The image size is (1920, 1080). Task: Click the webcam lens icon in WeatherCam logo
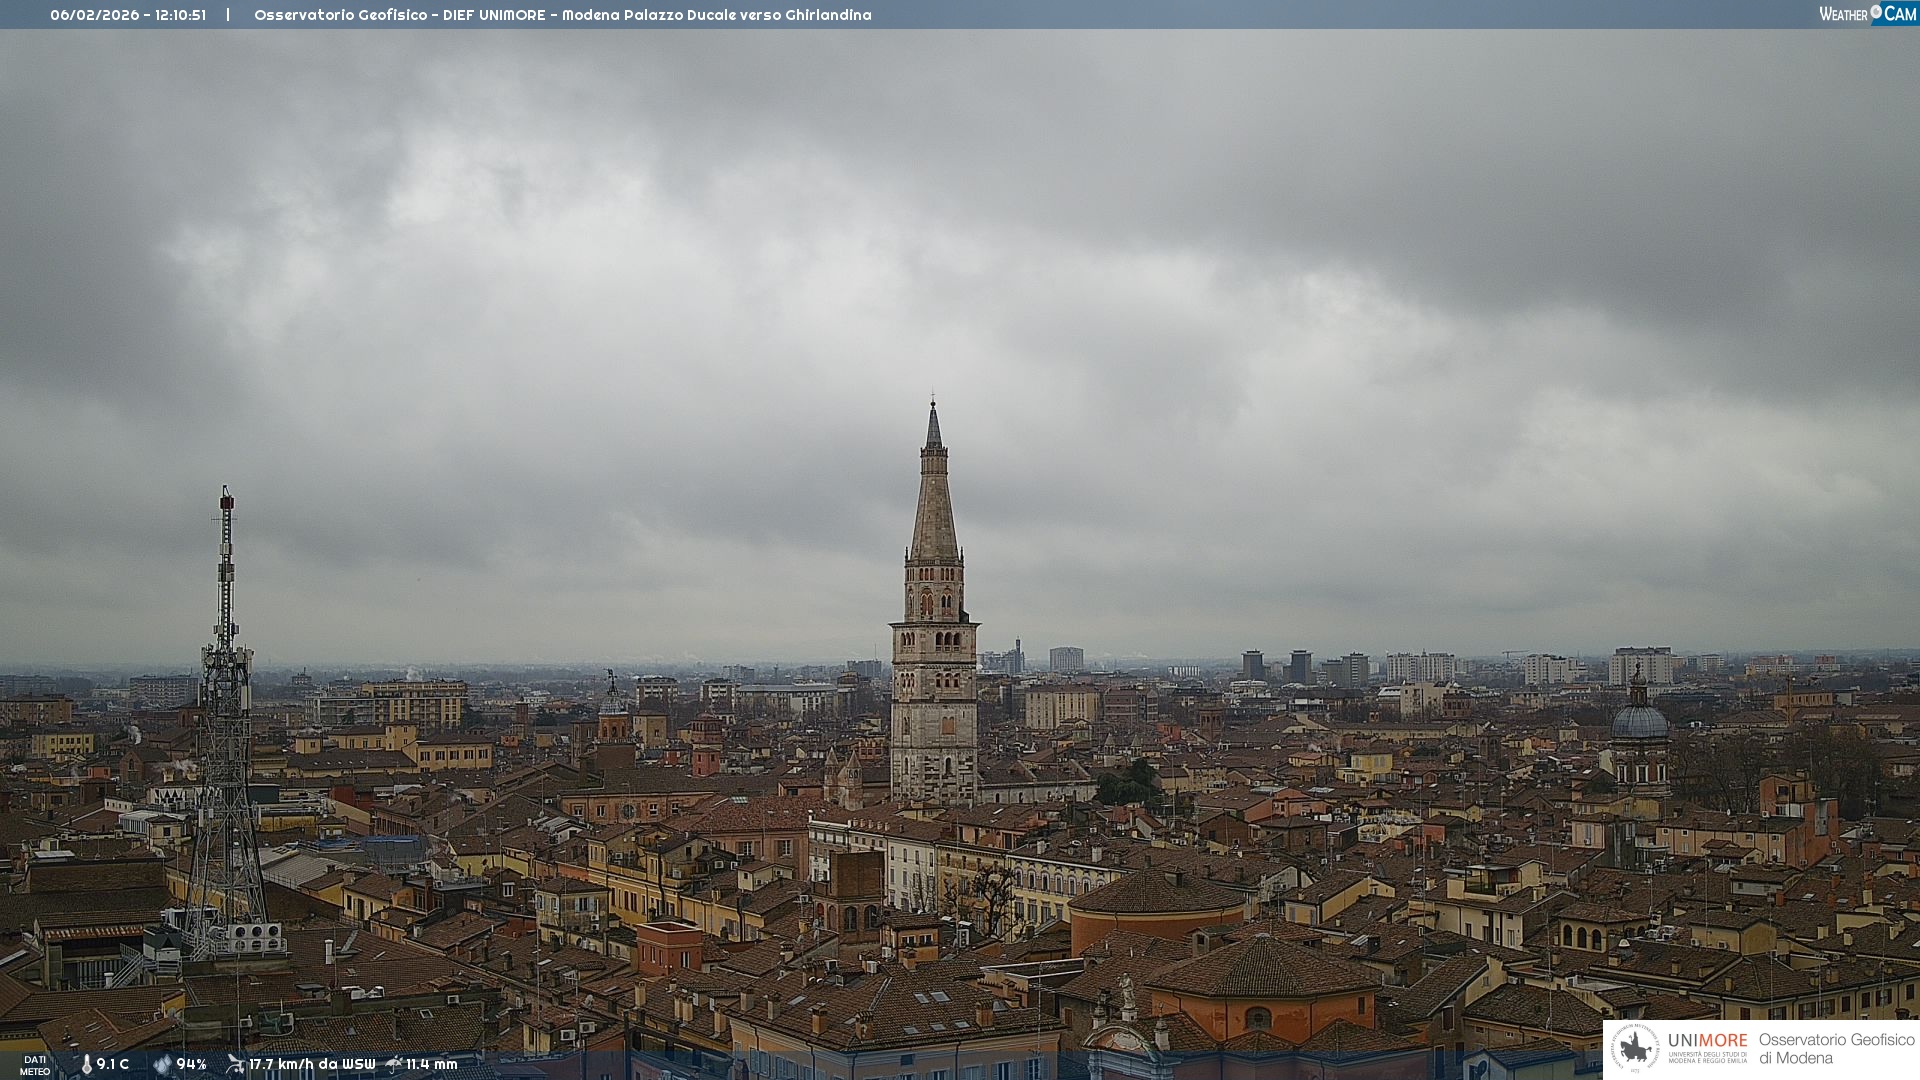[1876, 12]
